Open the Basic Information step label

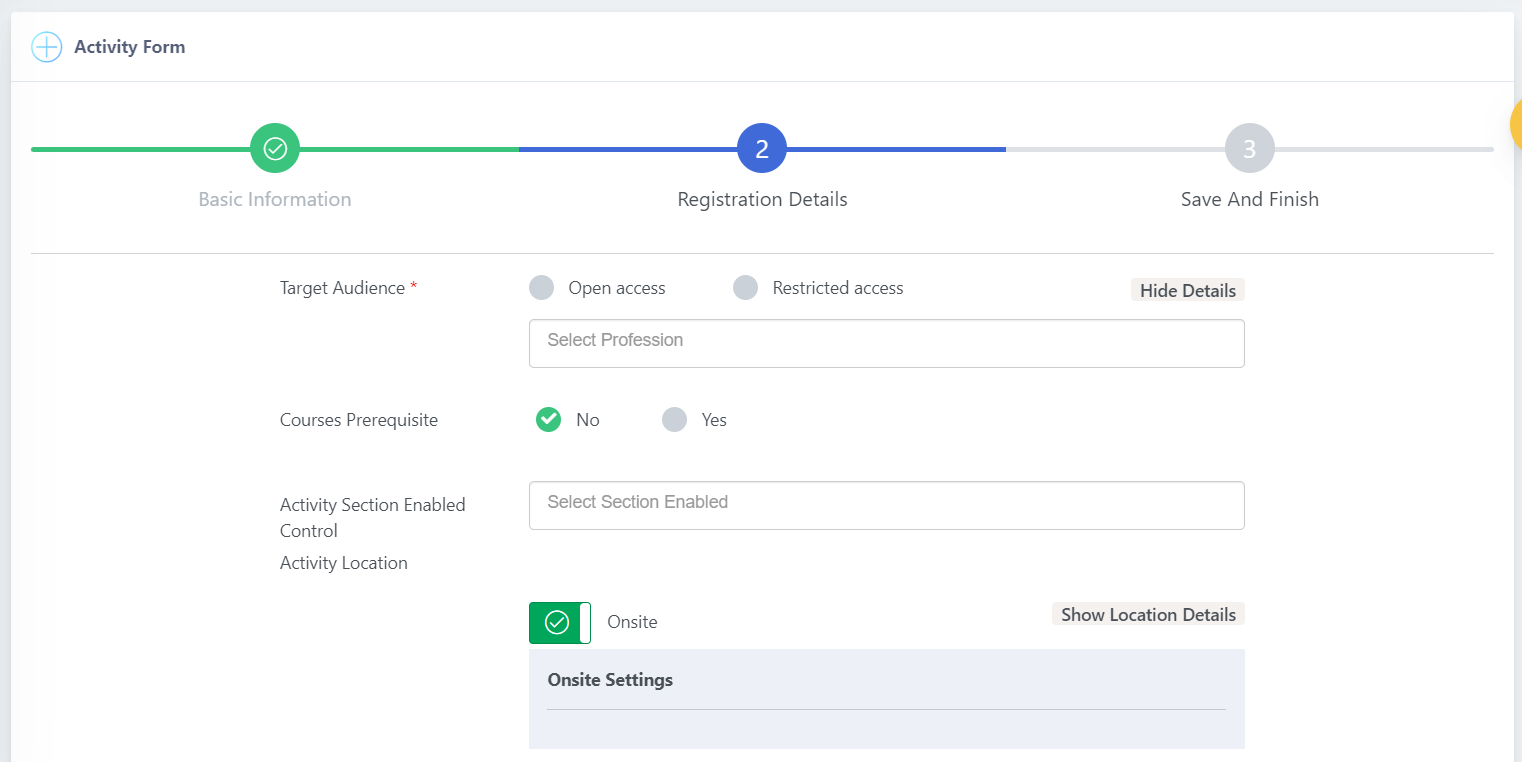click(x=275, y=199)
